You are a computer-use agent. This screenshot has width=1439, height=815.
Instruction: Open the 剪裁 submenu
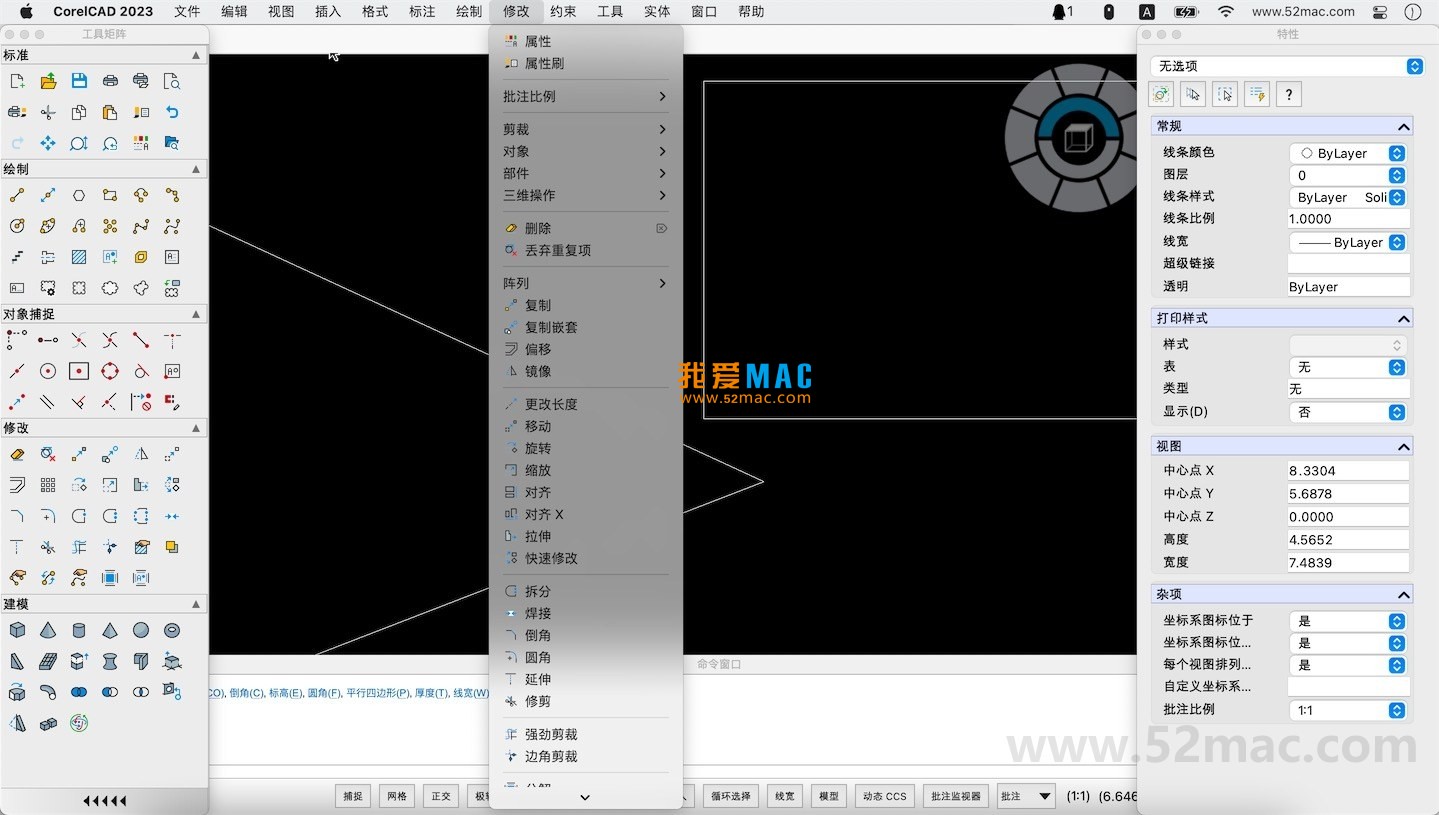click(x=586, y=129)
